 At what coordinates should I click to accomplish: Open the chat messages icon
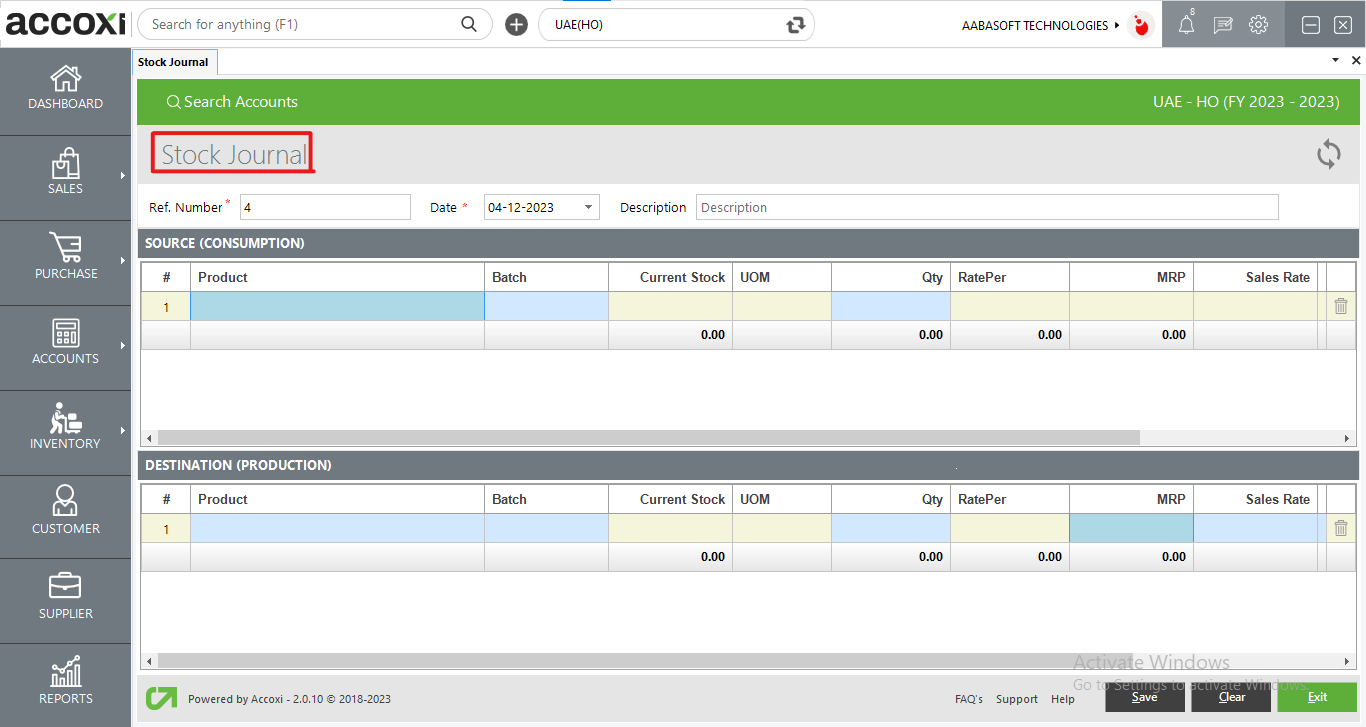point(1222,25)
